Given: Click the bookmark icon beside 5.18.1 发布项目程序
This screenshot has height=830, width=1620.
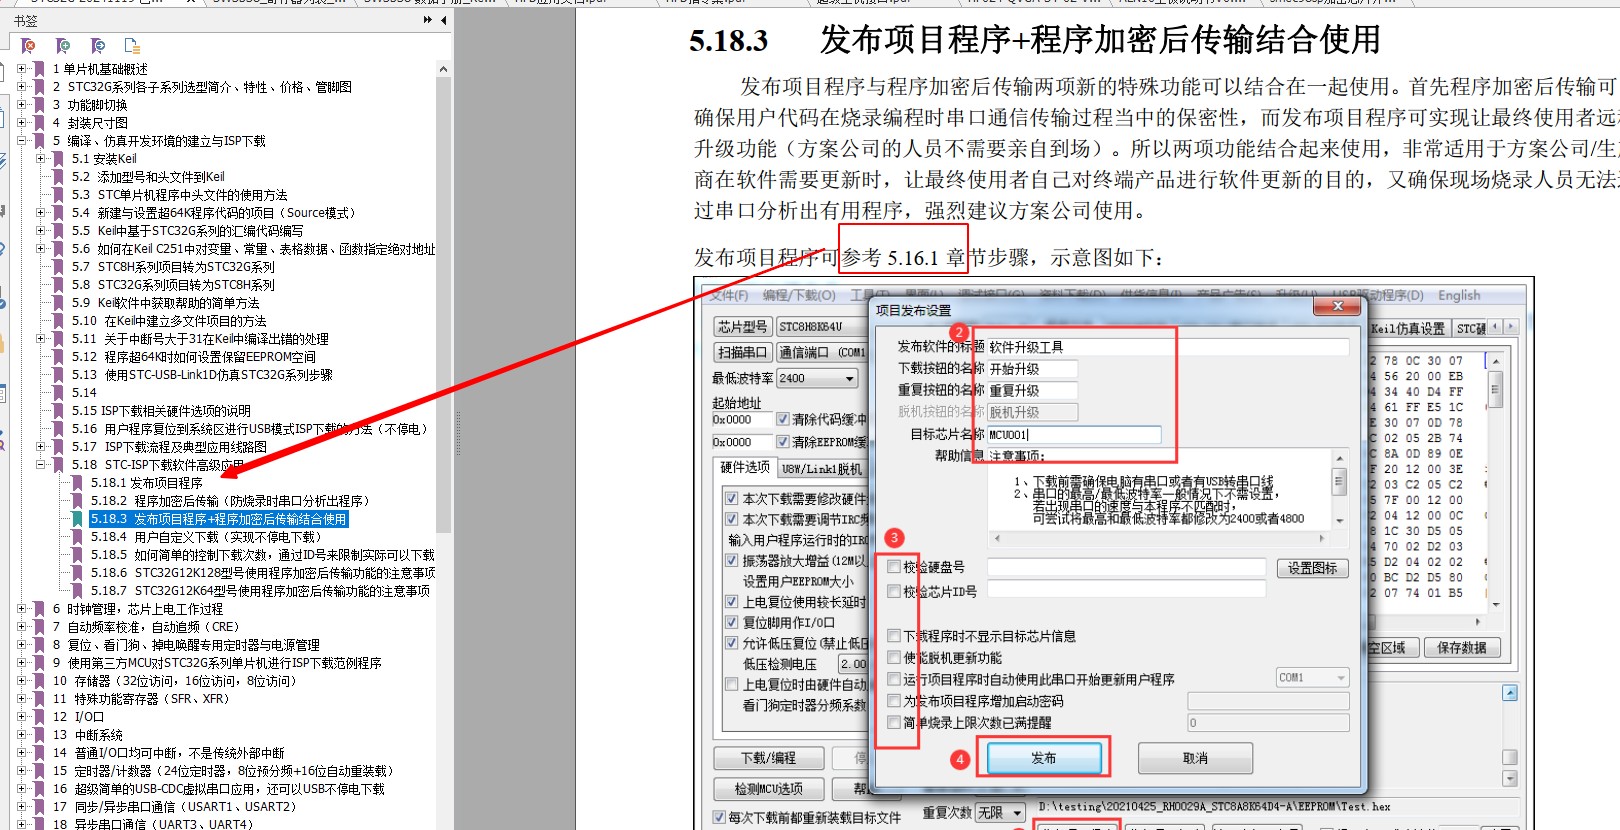Looking at the screenshot, I should [77, 483].
